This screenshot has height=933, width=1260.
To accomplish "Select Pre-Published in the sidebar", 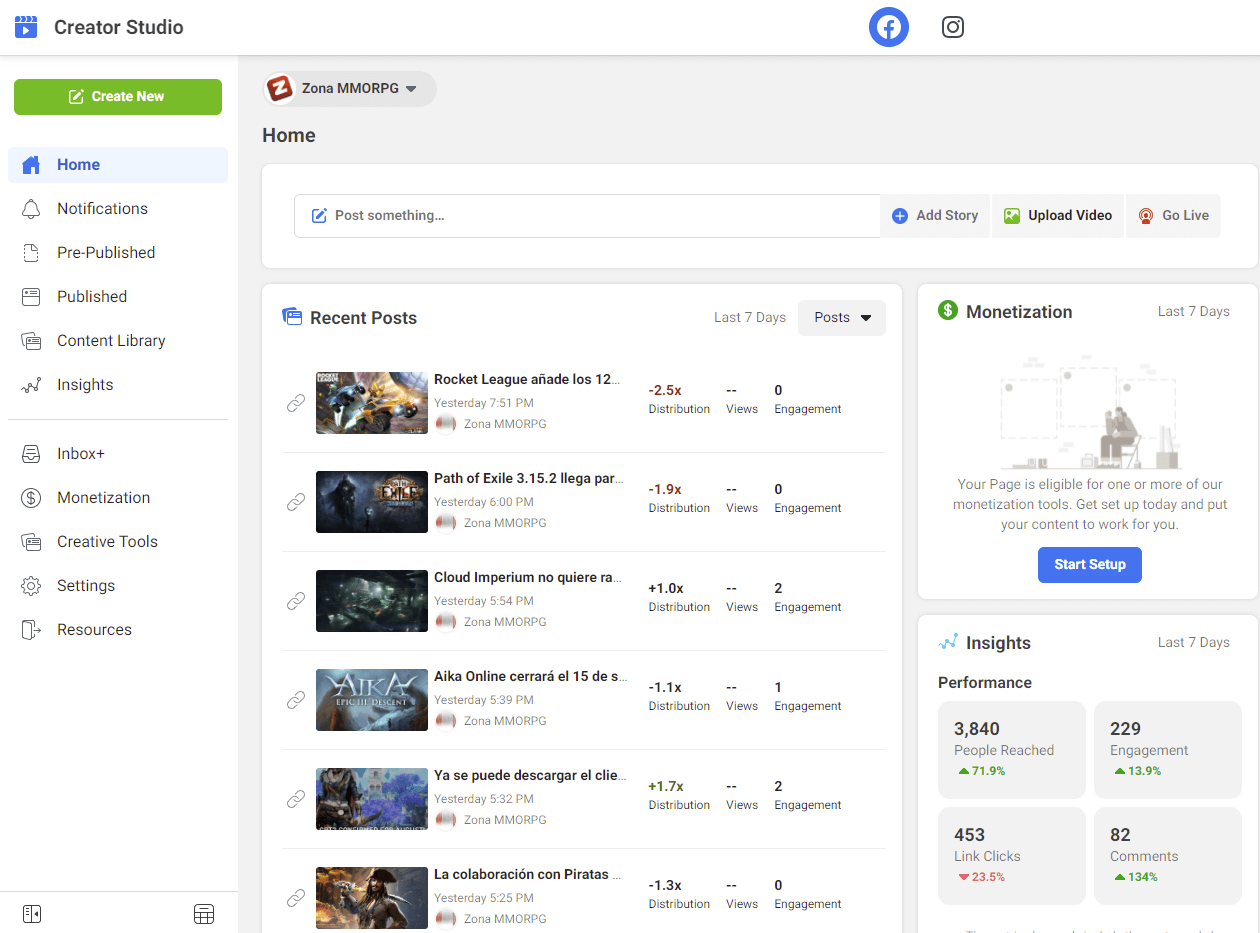I will 106,253.
